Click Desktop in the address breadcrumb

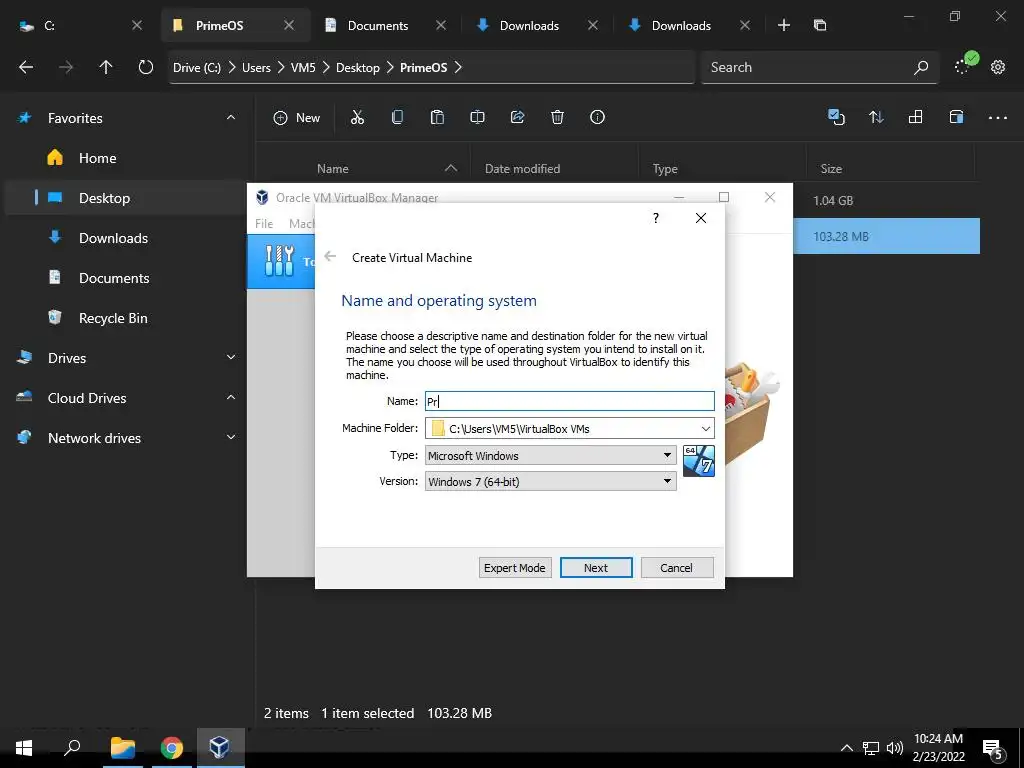click(357, 67)
